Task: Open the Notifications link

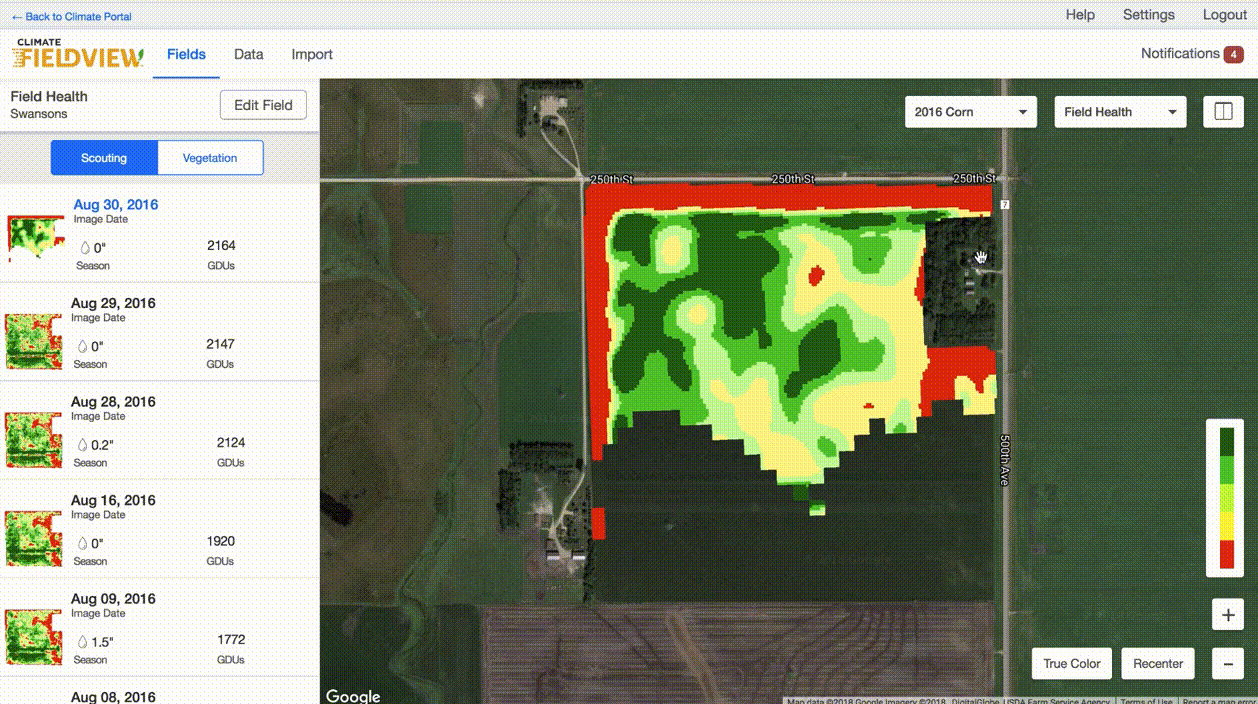Action: (x=1180, y=54)
